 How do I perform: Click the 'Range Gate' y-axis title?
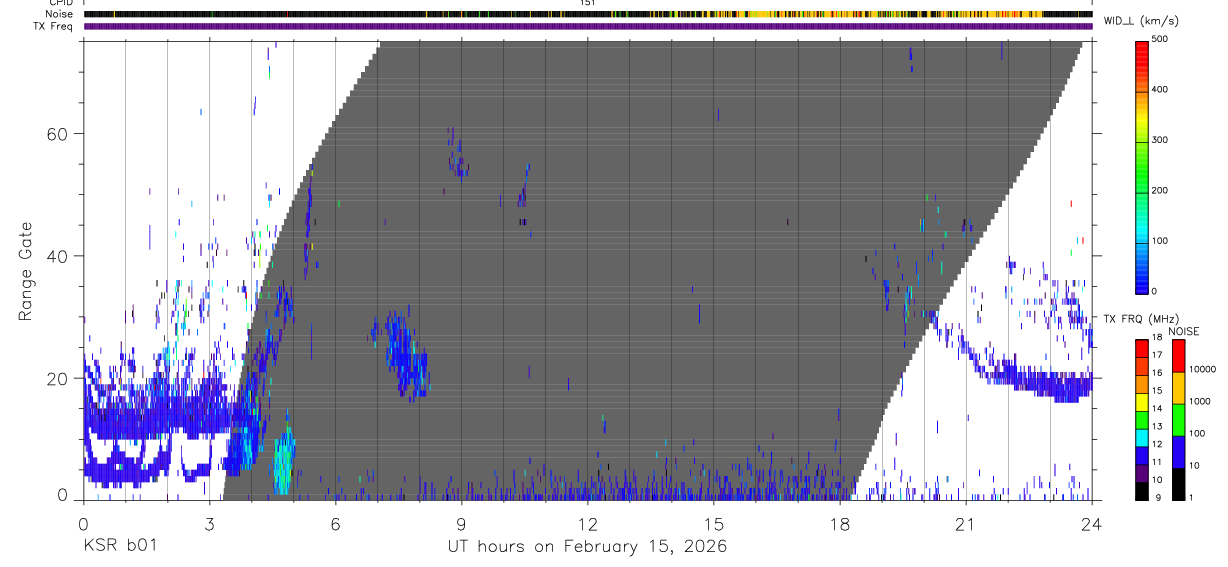pyautogui.click(x=25, y=272)
